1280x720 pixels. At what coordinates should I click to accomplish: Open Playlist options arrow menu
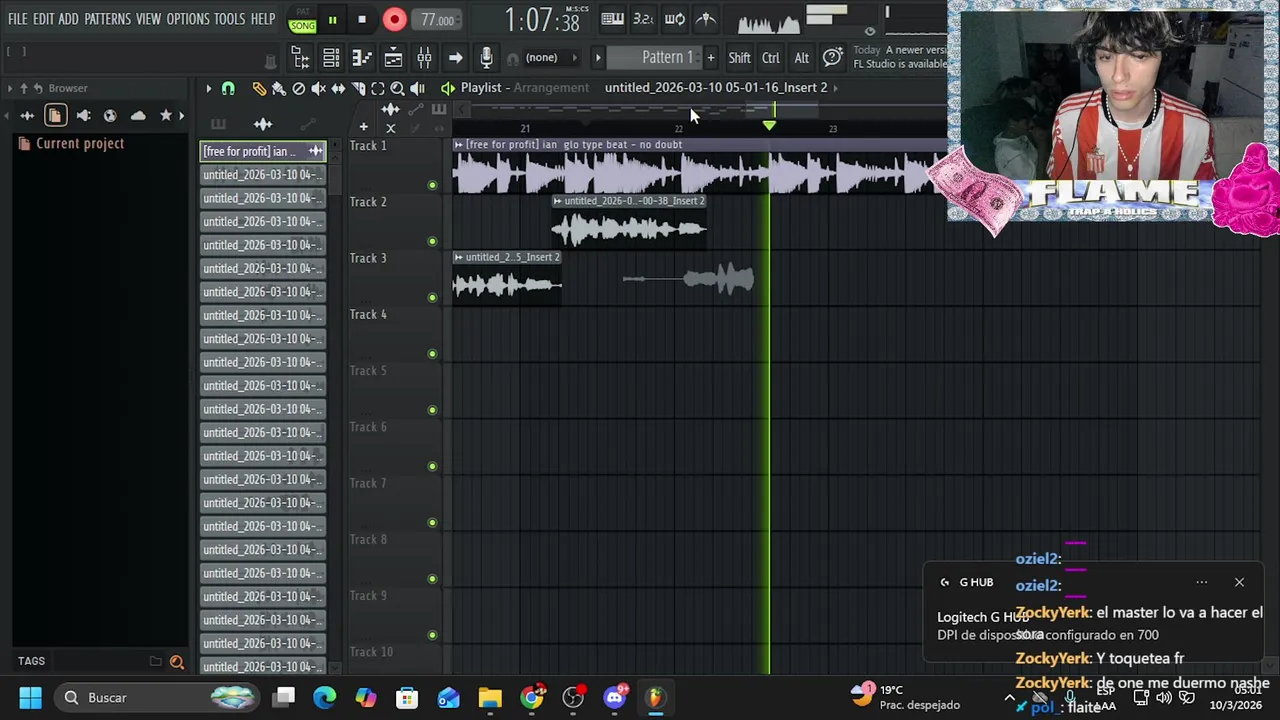[x=208, y=88]
